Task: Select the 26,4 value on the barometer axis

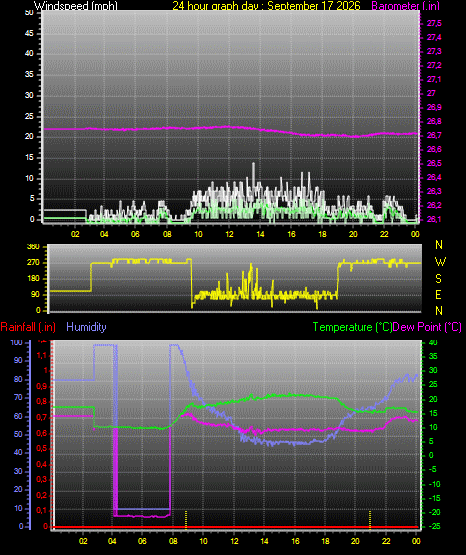Action: click(x=434, y=177)
